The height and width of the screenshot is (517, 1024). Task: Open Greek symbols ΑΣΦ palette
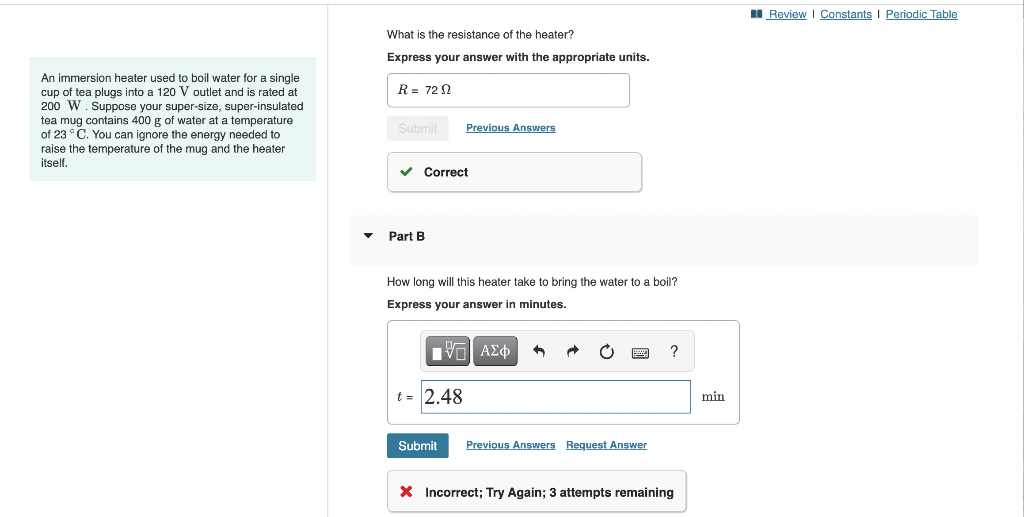pyautogui.click(x=495, y=351)
